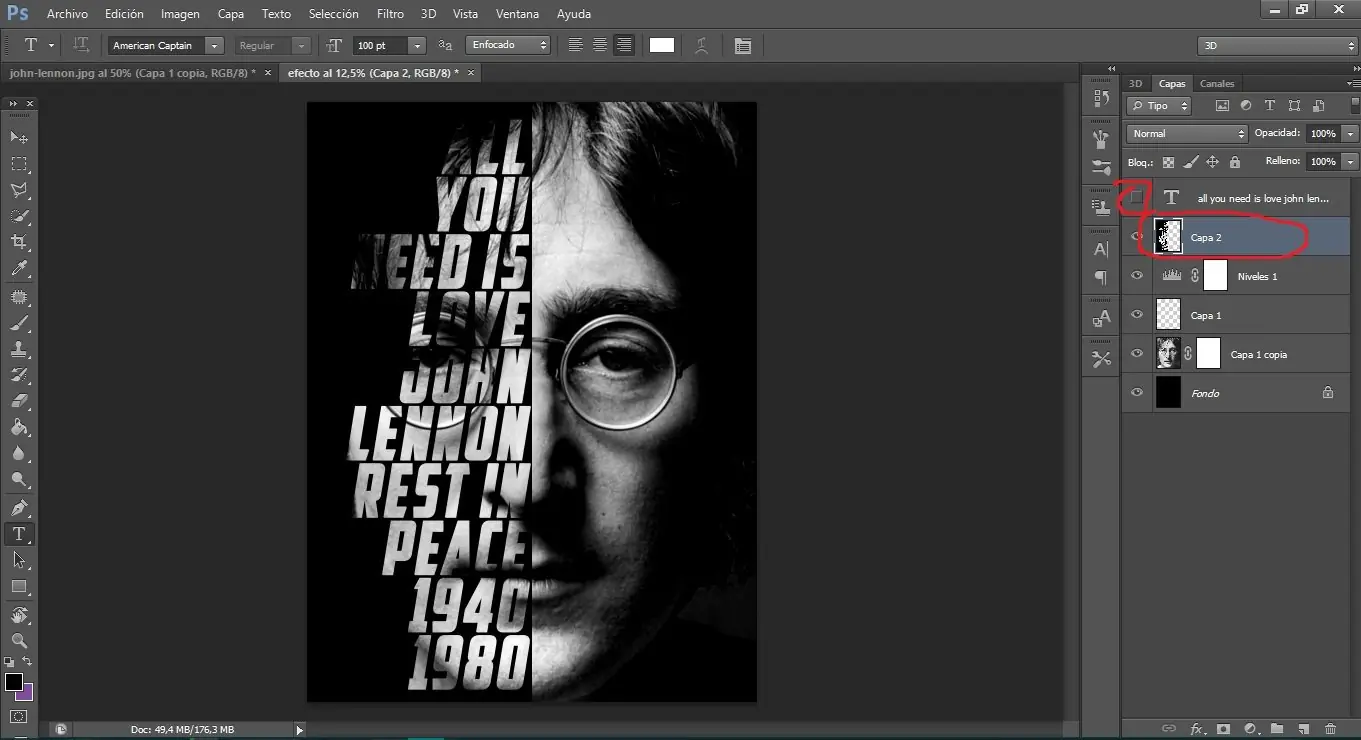Viewport: 1361px width, 740px height.
Task: Select the Lasso tool
Action: (x=18, y=190)
